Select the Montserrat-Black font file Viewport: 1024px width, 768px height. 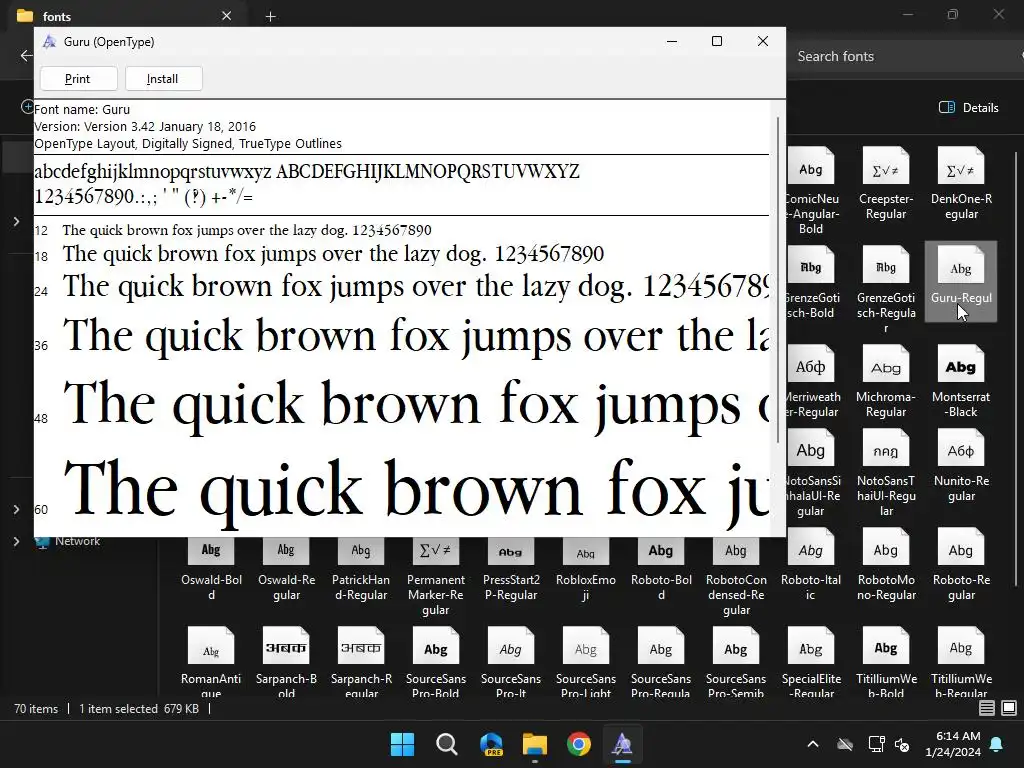(961, 382)
